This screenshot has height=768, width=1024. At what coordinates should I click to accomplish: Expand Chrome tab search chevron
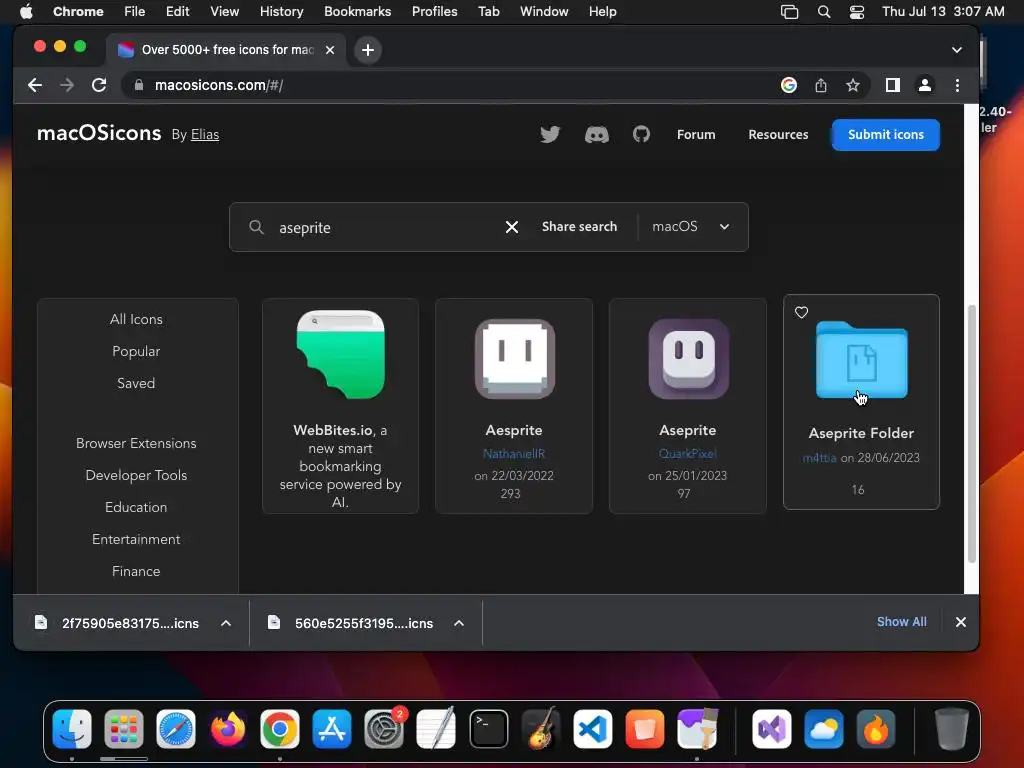[x=957, y=50]
